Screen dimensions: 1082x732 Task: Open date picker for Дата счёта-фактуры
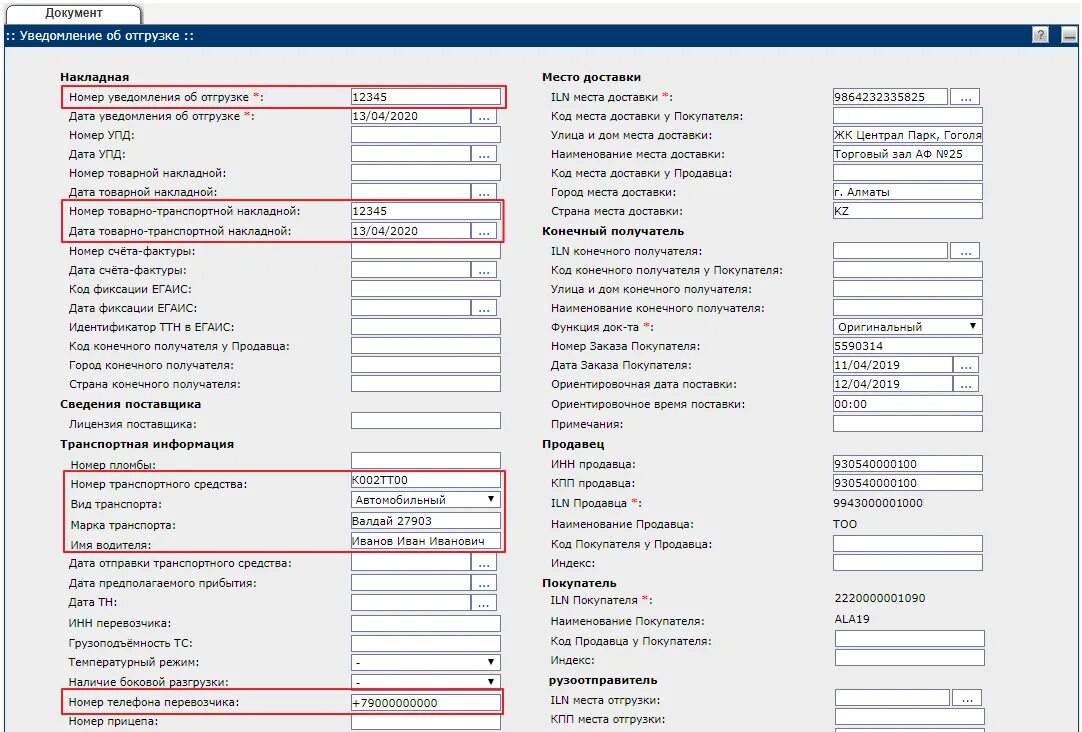tap(484, 270)
